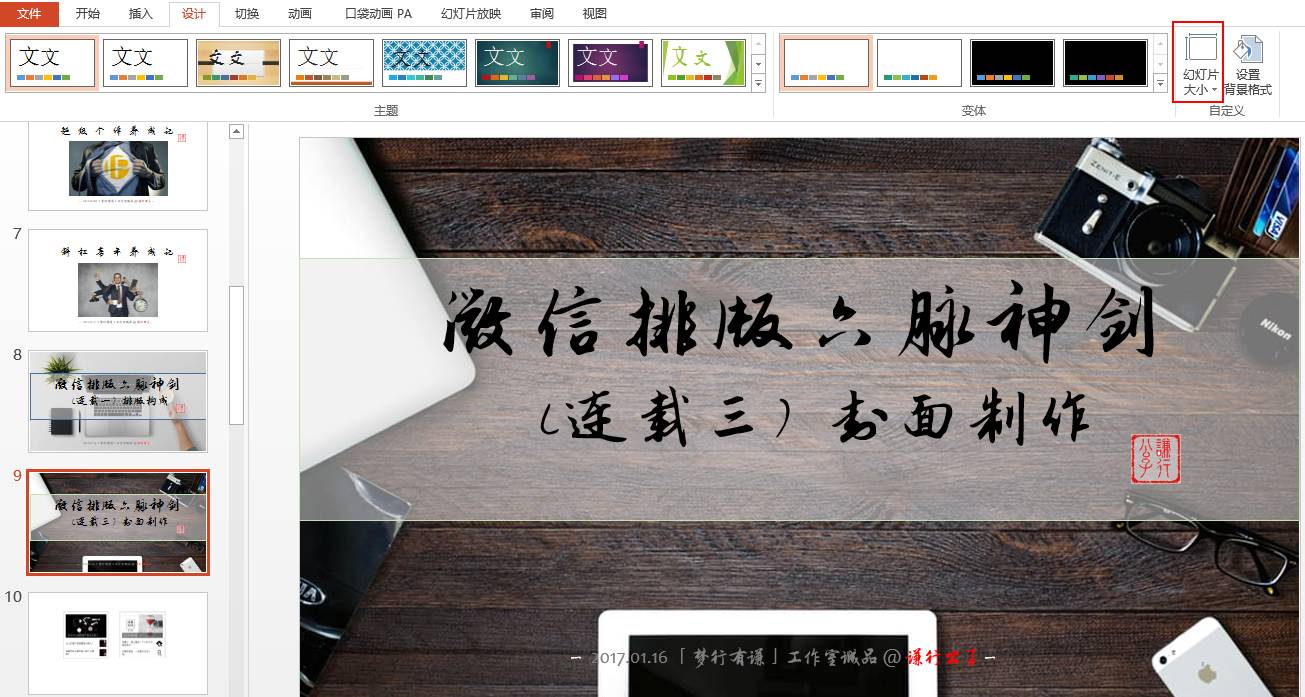Open the 口袋动画 PA tab
The height and width of the screenshot is (697, 1305).
coord(378,14)
